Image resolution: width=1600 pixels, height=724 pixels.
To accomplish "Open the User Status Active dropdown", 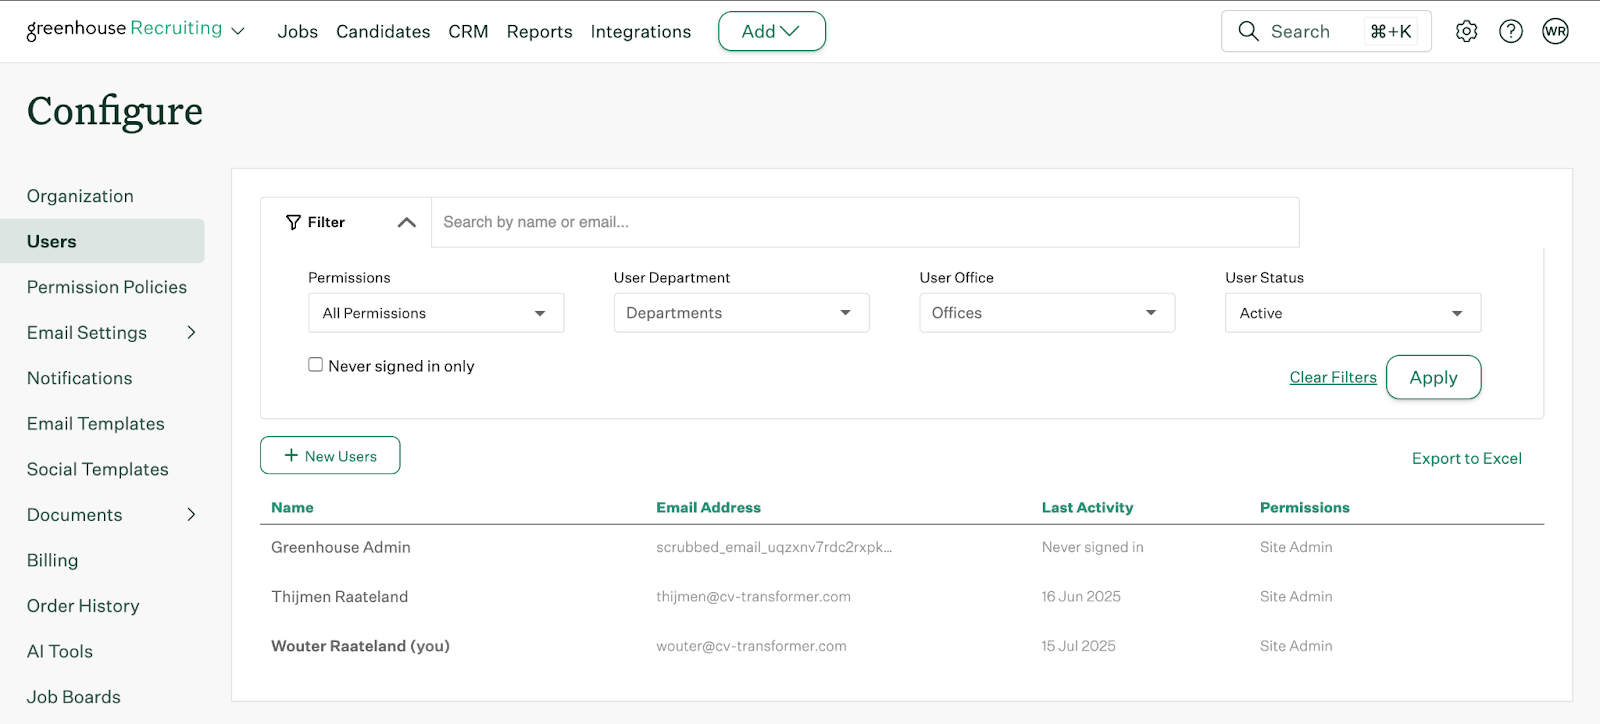I will (1352, 313).
